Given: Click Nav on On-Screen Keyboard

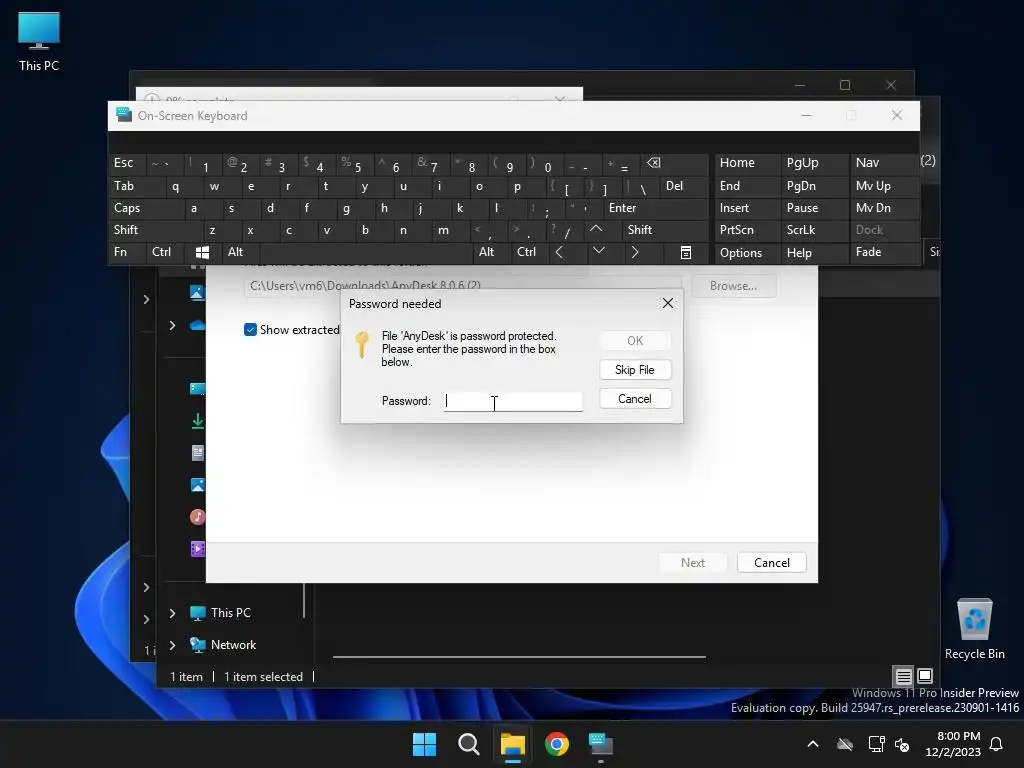Looking at the screenshot, I should tap(884, 163).
